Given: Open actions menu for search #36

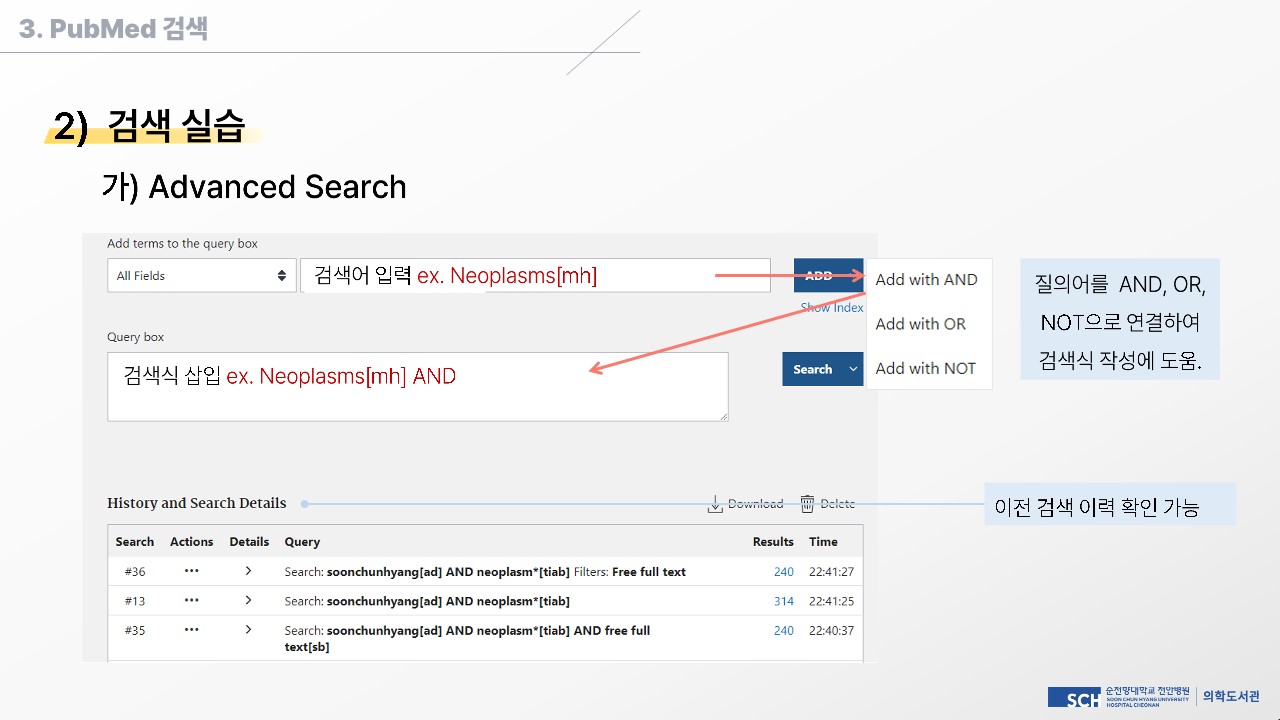Looking at the screenshot, I should point(191,572).
